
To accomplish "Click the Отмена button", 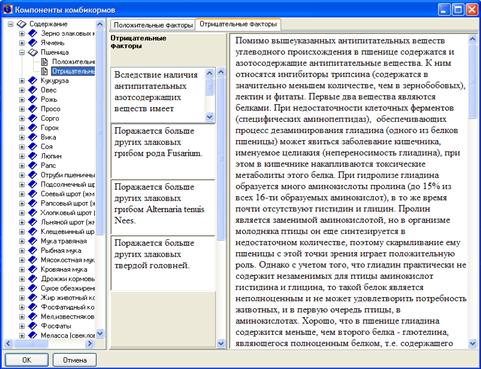I will (75, 360).
